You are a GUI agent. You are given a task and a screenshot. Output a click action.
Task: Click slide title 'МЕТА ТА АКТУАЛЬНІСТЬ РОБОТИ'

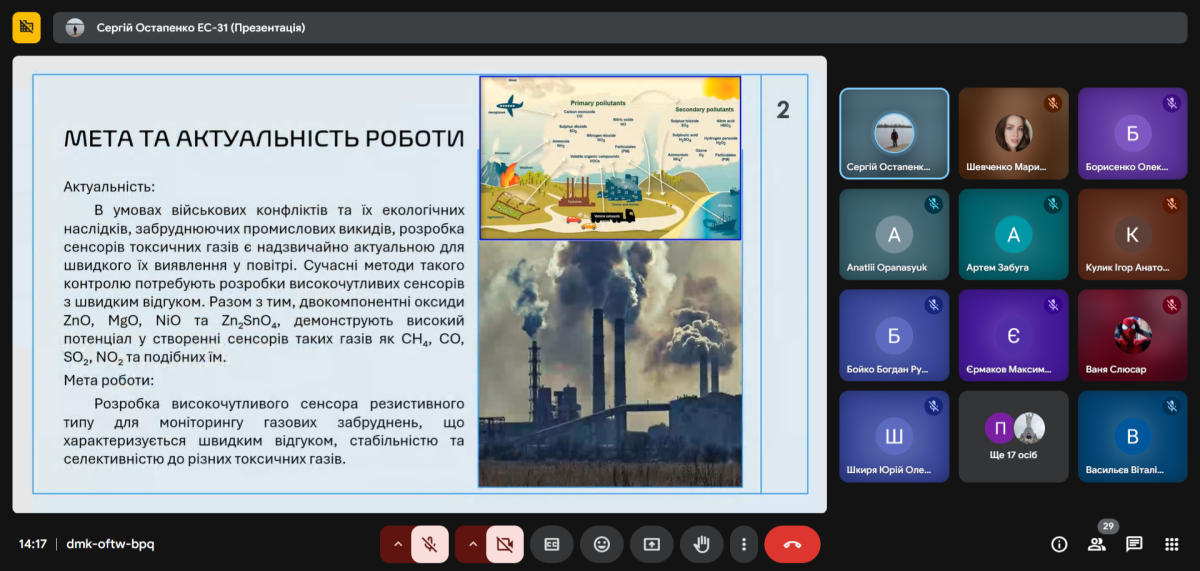pyautogui.click(x=264, y=139)
